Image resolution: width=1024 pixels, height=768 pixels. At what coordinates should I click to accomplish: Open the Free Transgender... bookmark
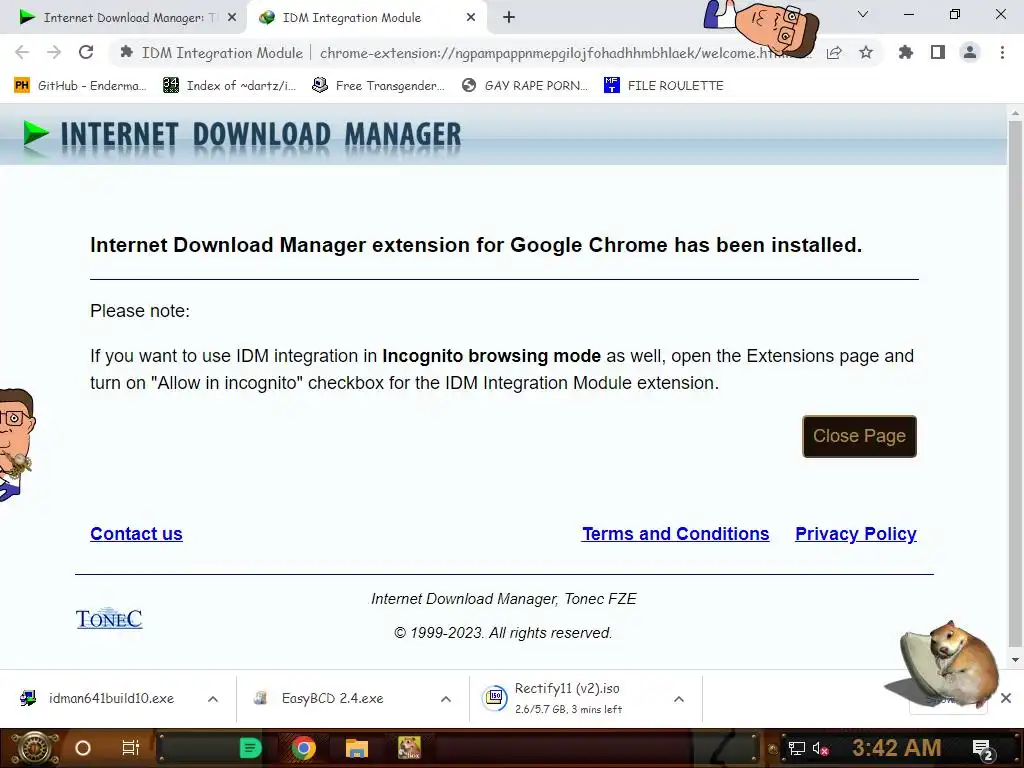[378, 86]
